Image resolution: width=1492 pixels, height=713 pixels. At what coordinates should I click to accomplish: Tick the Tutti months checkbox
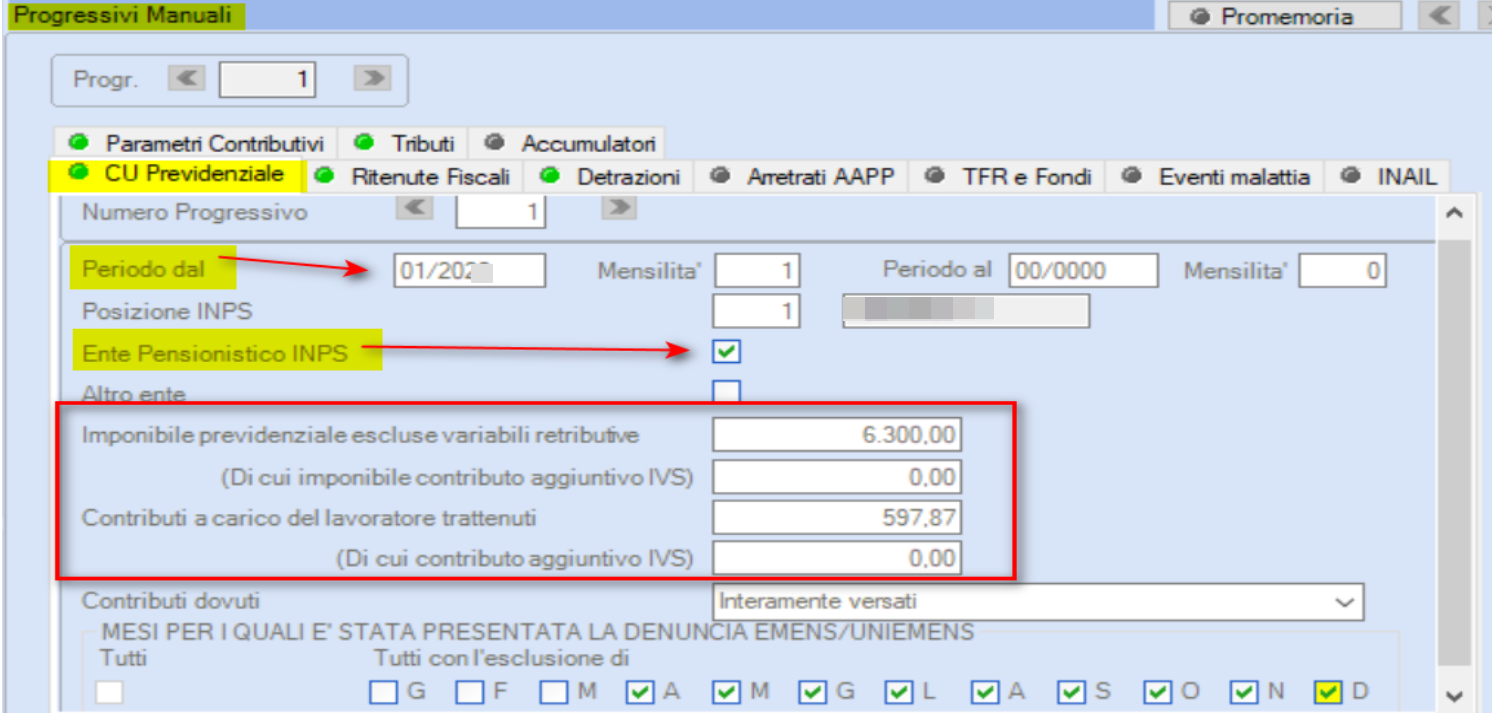tap(109, 691)
